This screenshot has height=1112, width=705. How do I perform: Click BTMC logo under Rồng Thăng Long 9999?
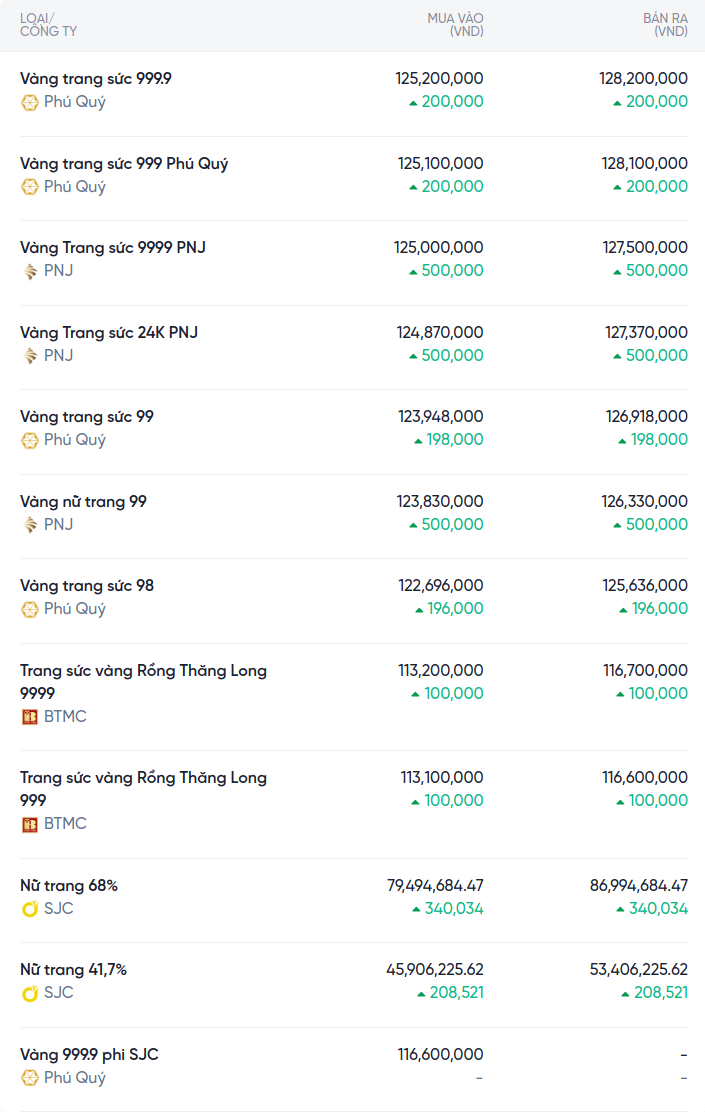[x=30, y=717]
